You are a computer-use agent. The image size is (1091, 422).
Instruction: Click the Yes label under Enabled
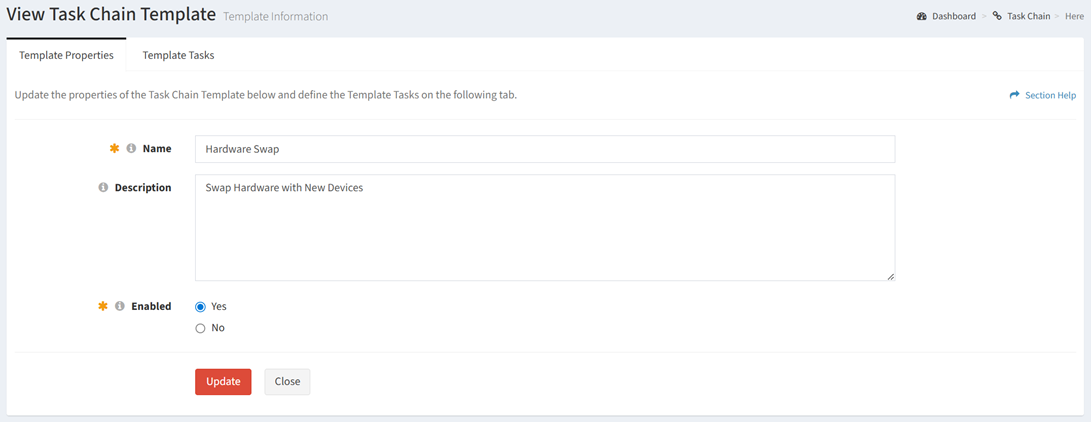pyautogui.click(x=218, y=306)
